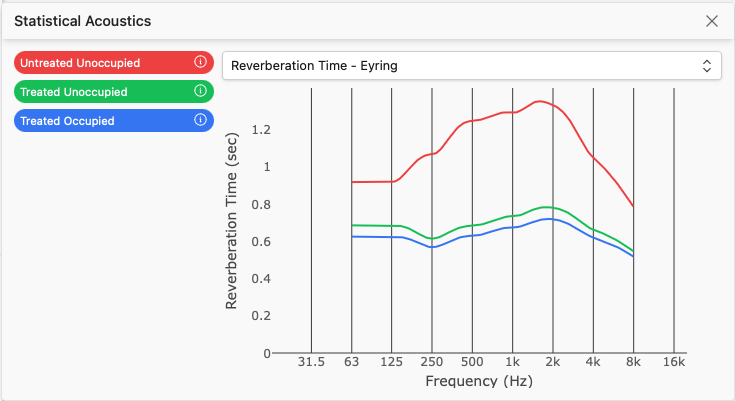This screenshot has width=735, height=401.
Task: Click the red curve on the chart
Action: click(x=472, y=122)
